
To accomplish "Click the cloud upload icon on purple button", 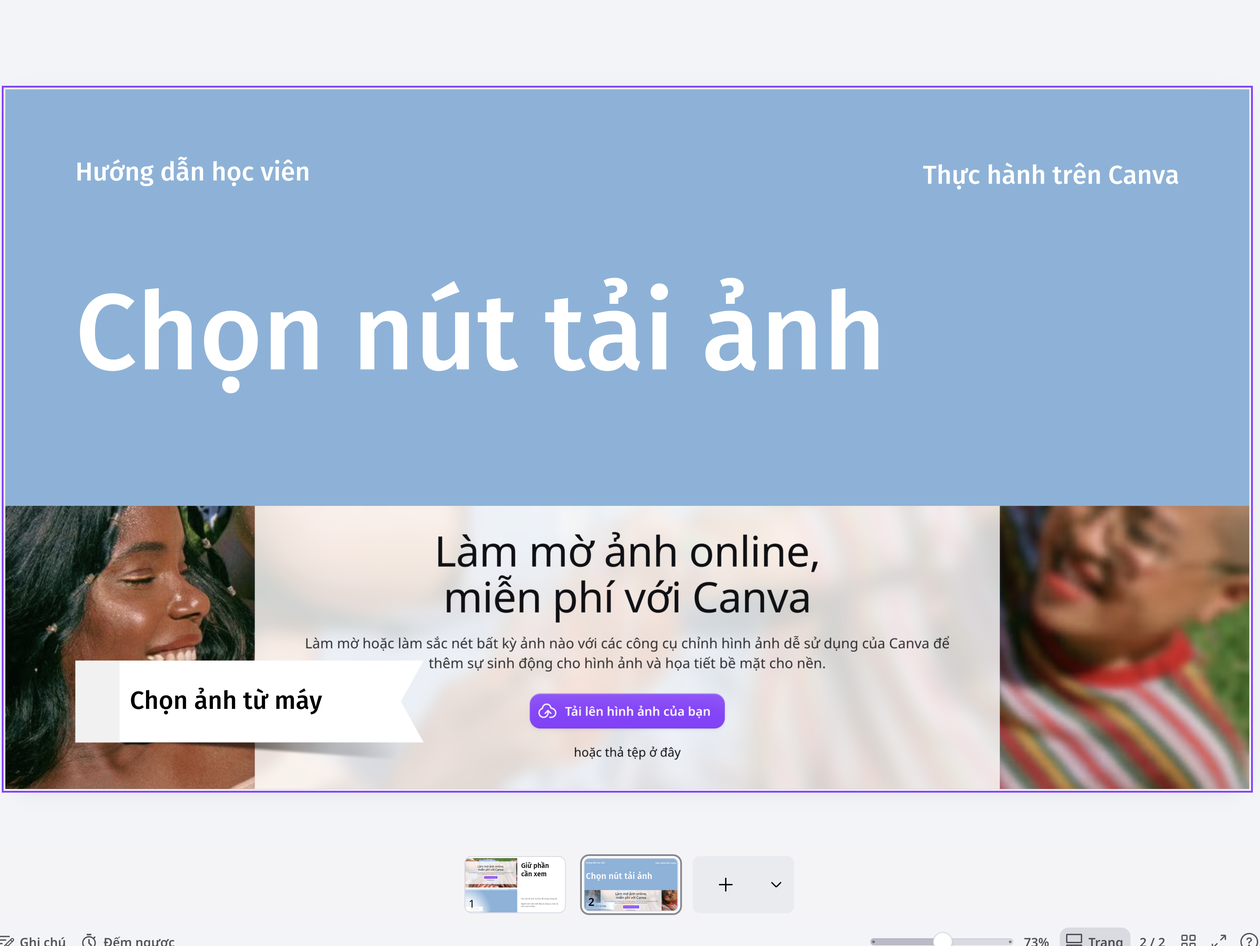I will coord(547,711).
